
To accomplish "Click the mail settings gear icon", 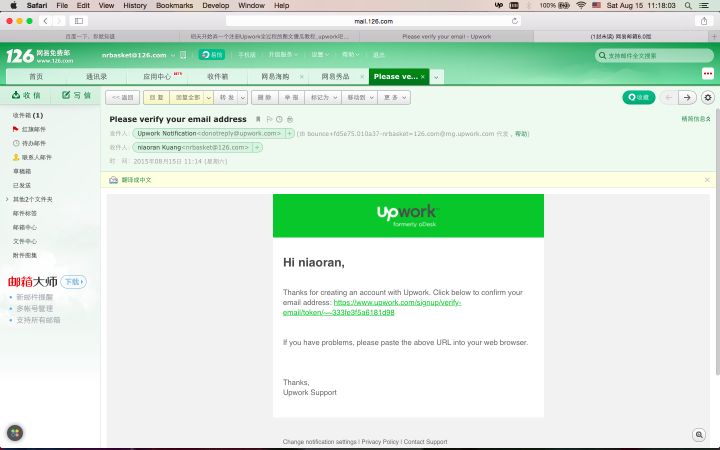I will click(708, 97).
